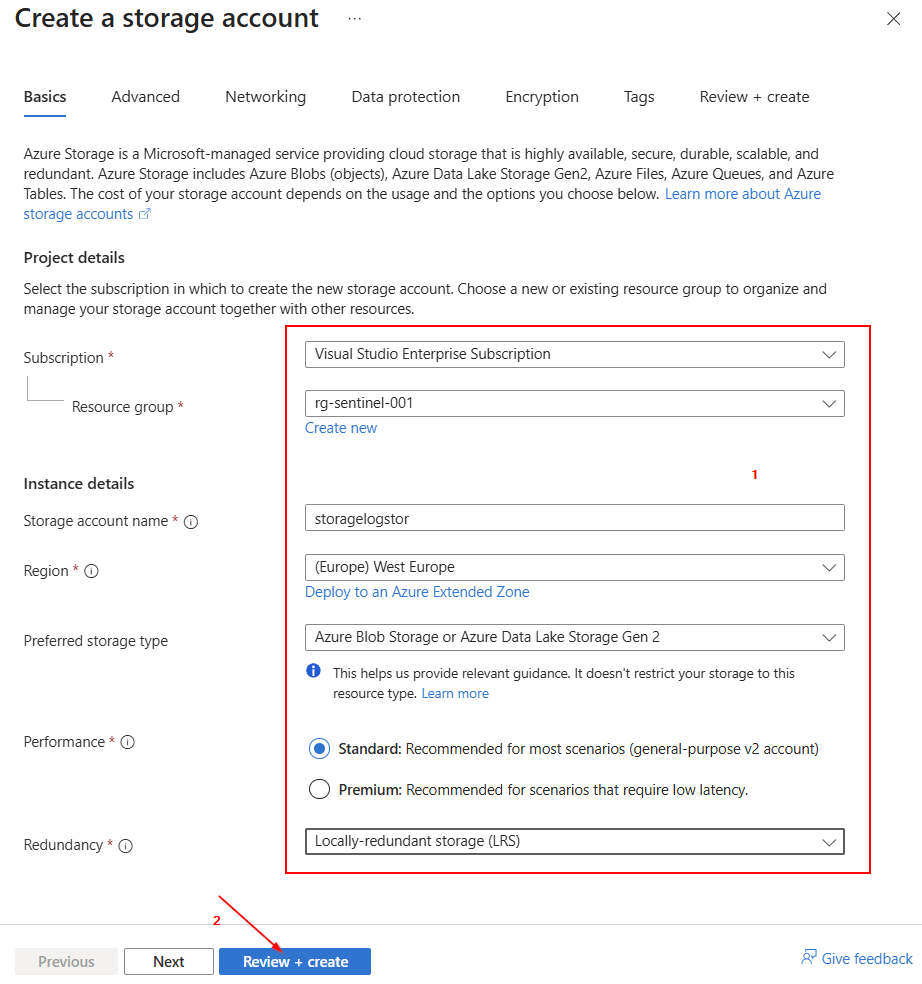922x984 pixels.
Task: Open the Subscription dropdown
Action: click(x=574, y=354)
